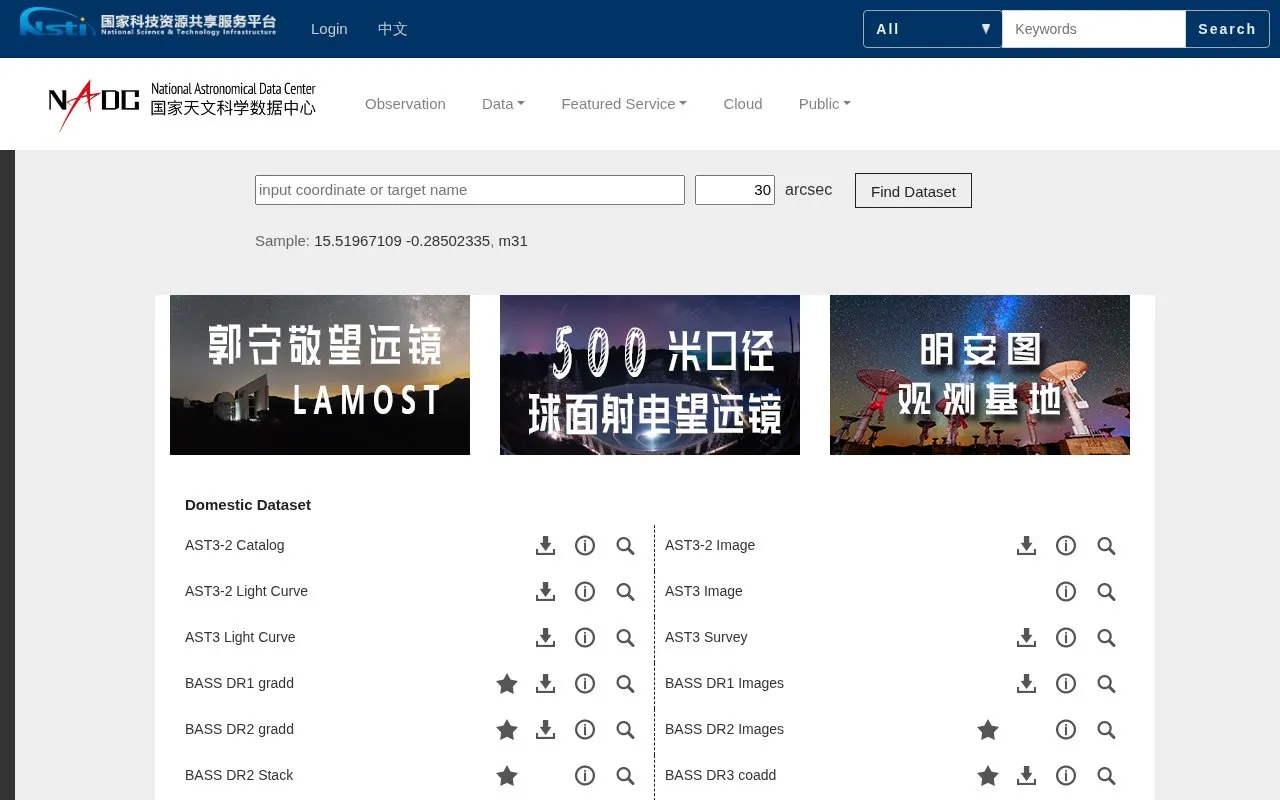This screenshot has height=800, width=1280.
Task: Click the arcsec radius field
Action: (x=735, y=190)
